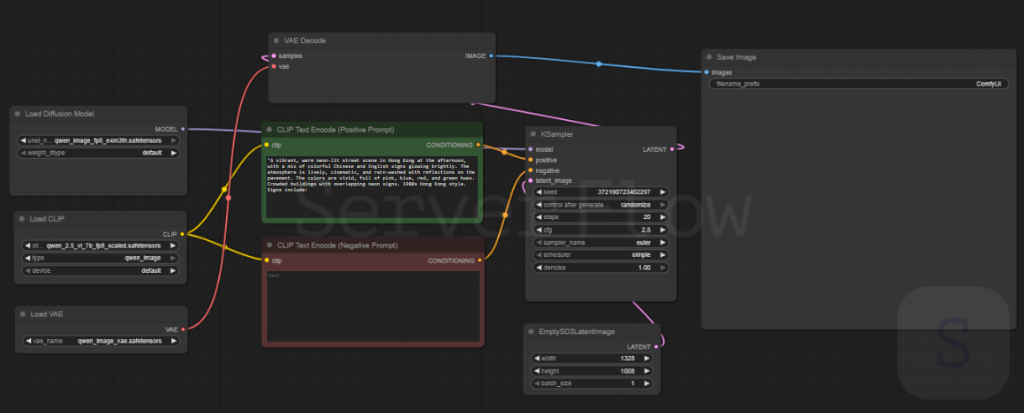This screenshot has height=413, width=1024.
Task: Open the control after generate dropdown
Action: pyautogui.click(x=601, y=205)
